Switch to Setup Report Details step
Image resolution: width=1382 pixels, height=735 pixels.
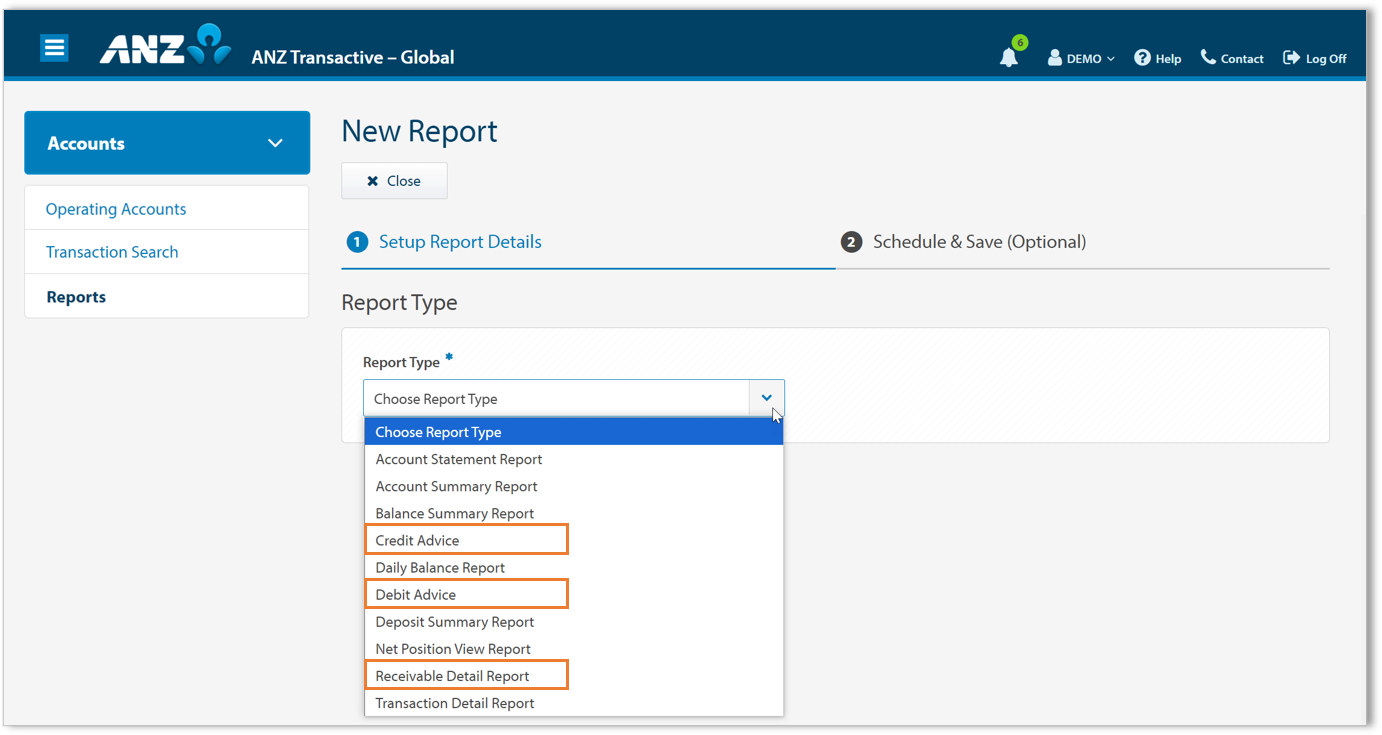(459, 242)
